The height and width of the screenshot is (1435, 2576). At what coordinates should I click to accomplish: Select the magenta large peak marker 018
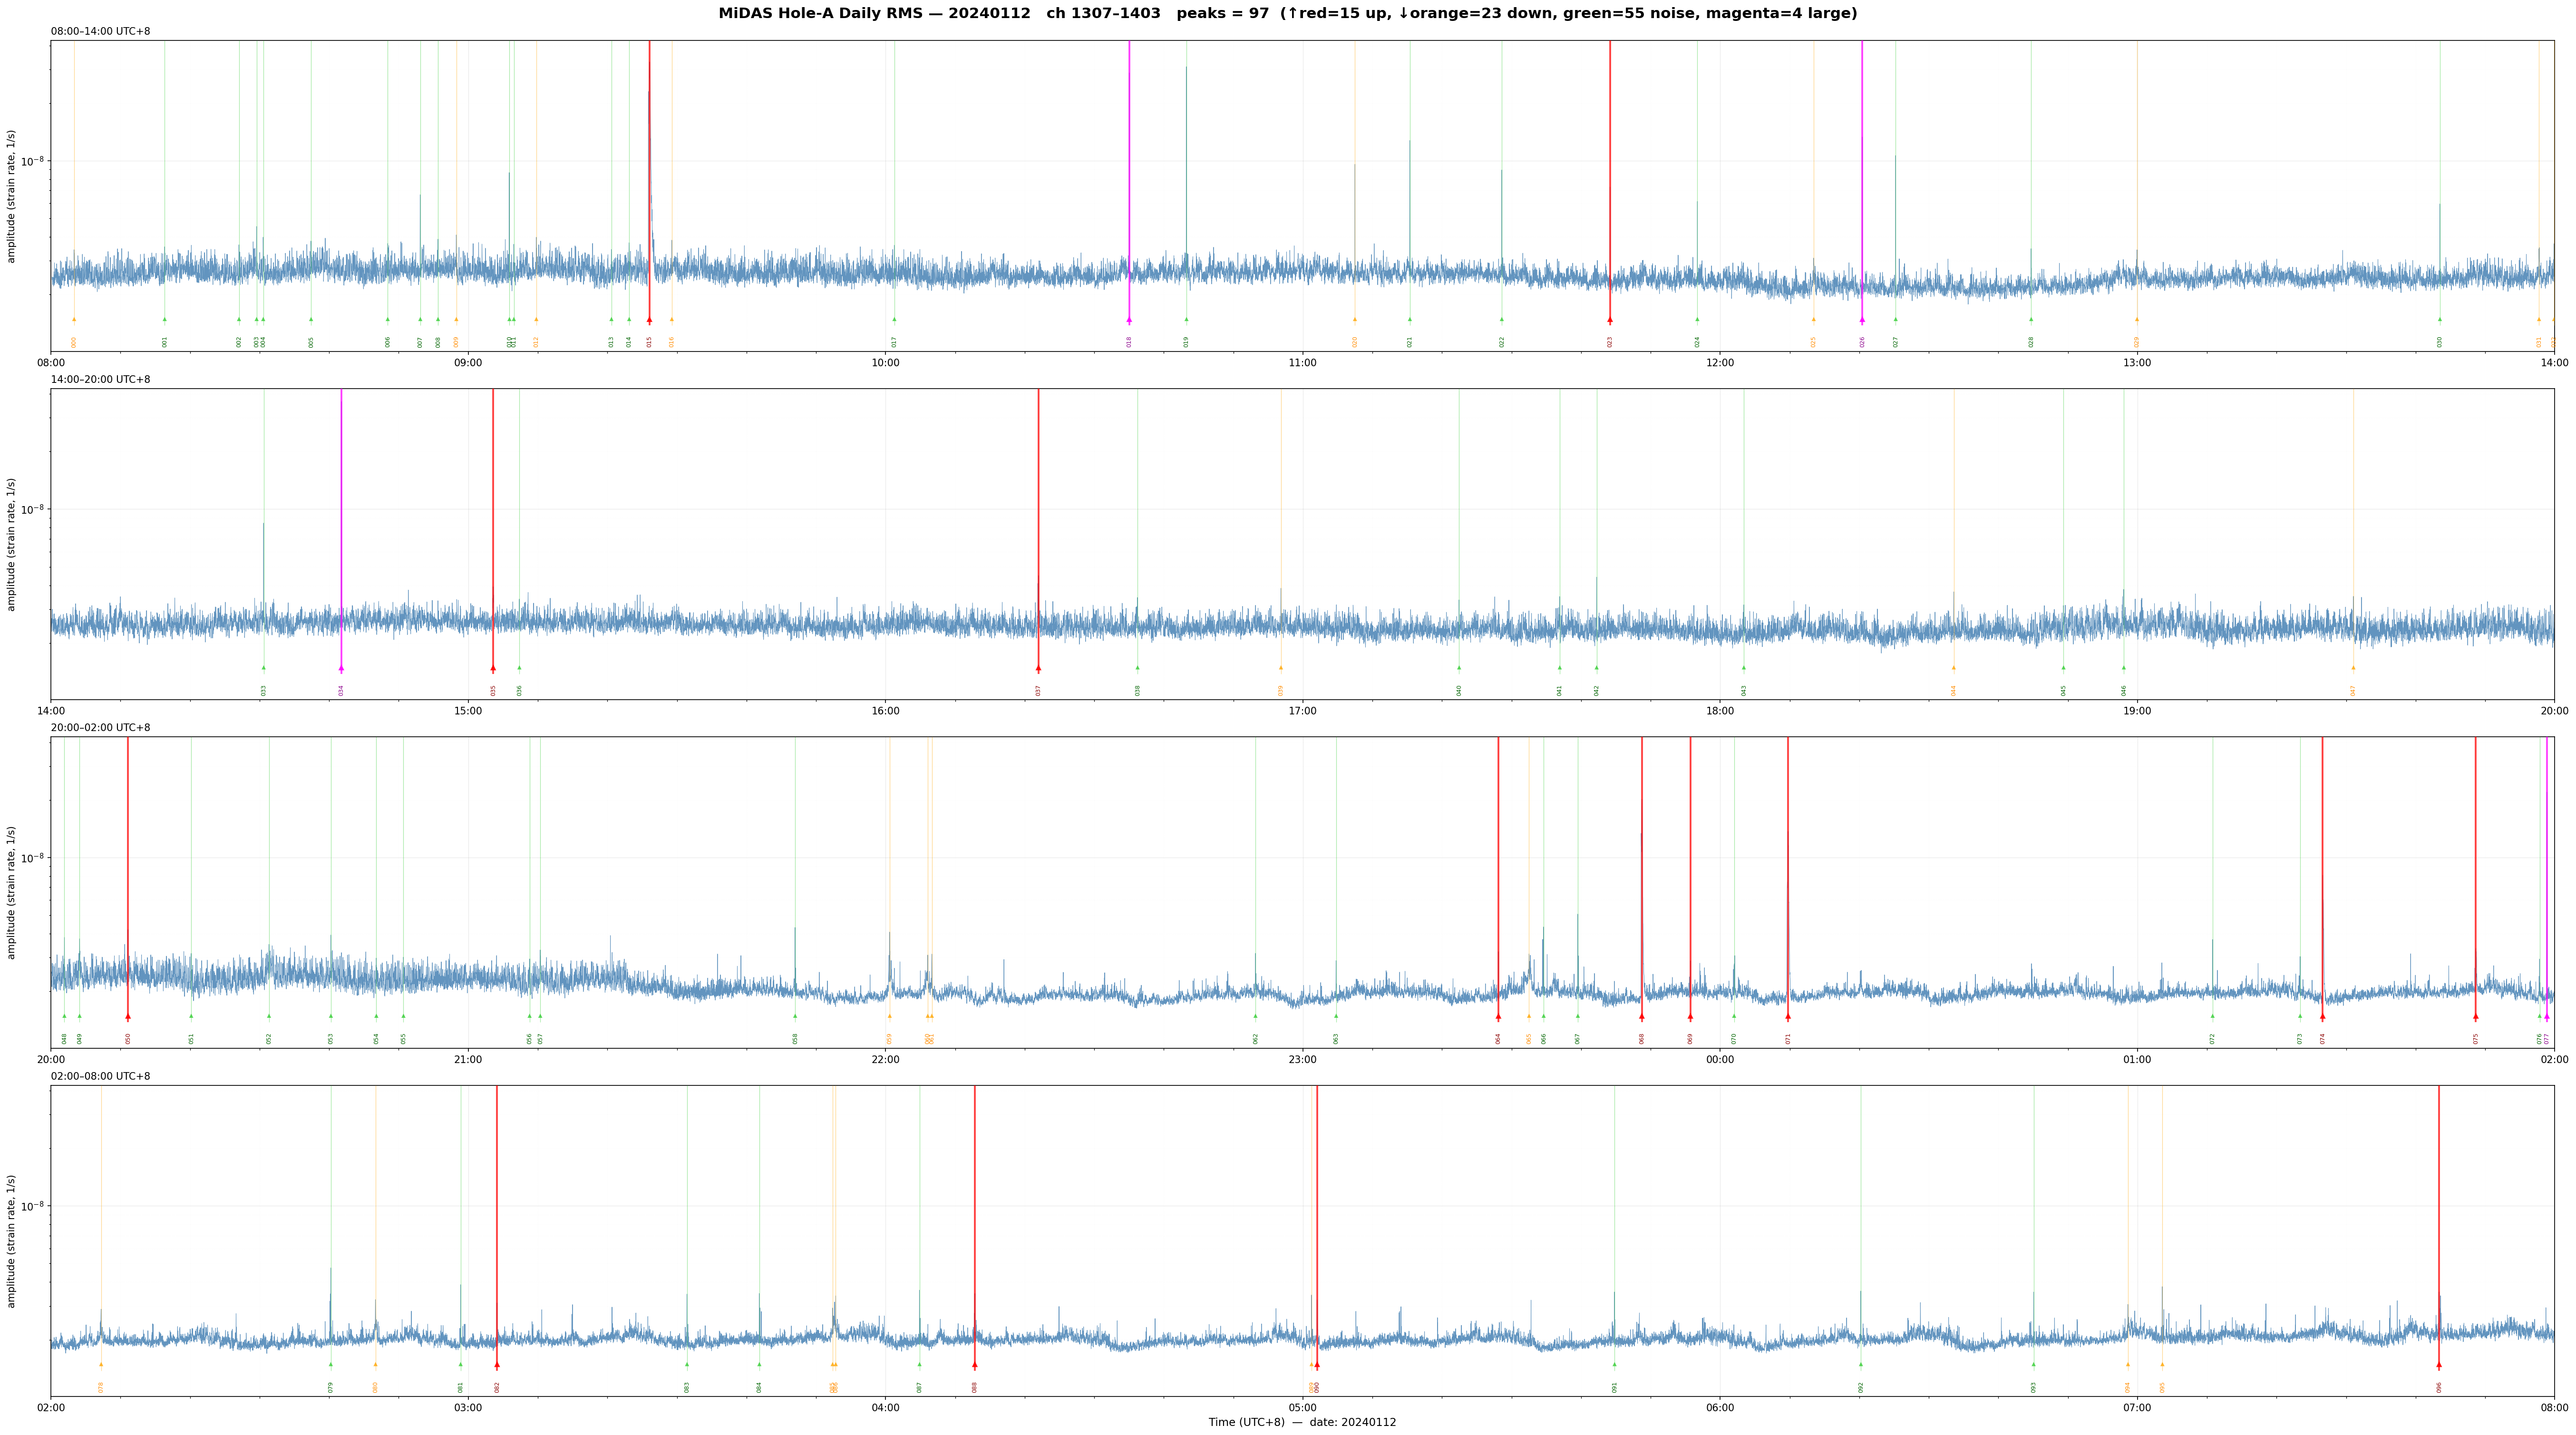pyautogui.click(x=1129, y=320)
